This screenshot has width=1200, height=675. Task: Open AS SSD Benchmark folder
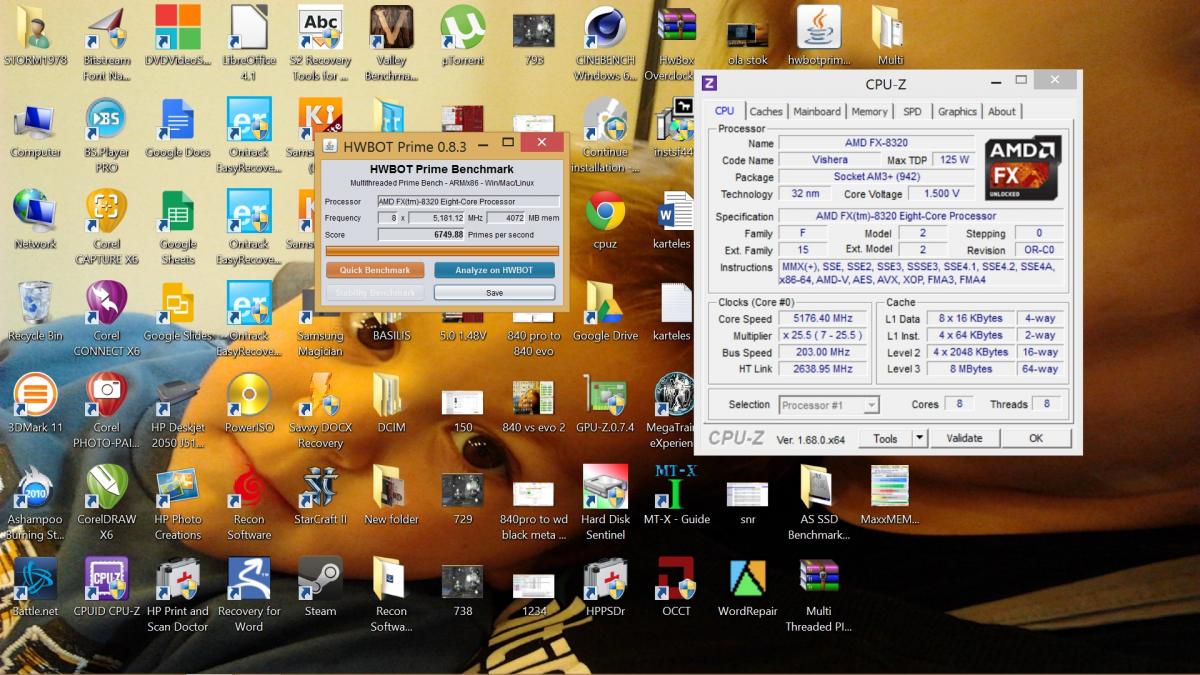click(820, 502)
